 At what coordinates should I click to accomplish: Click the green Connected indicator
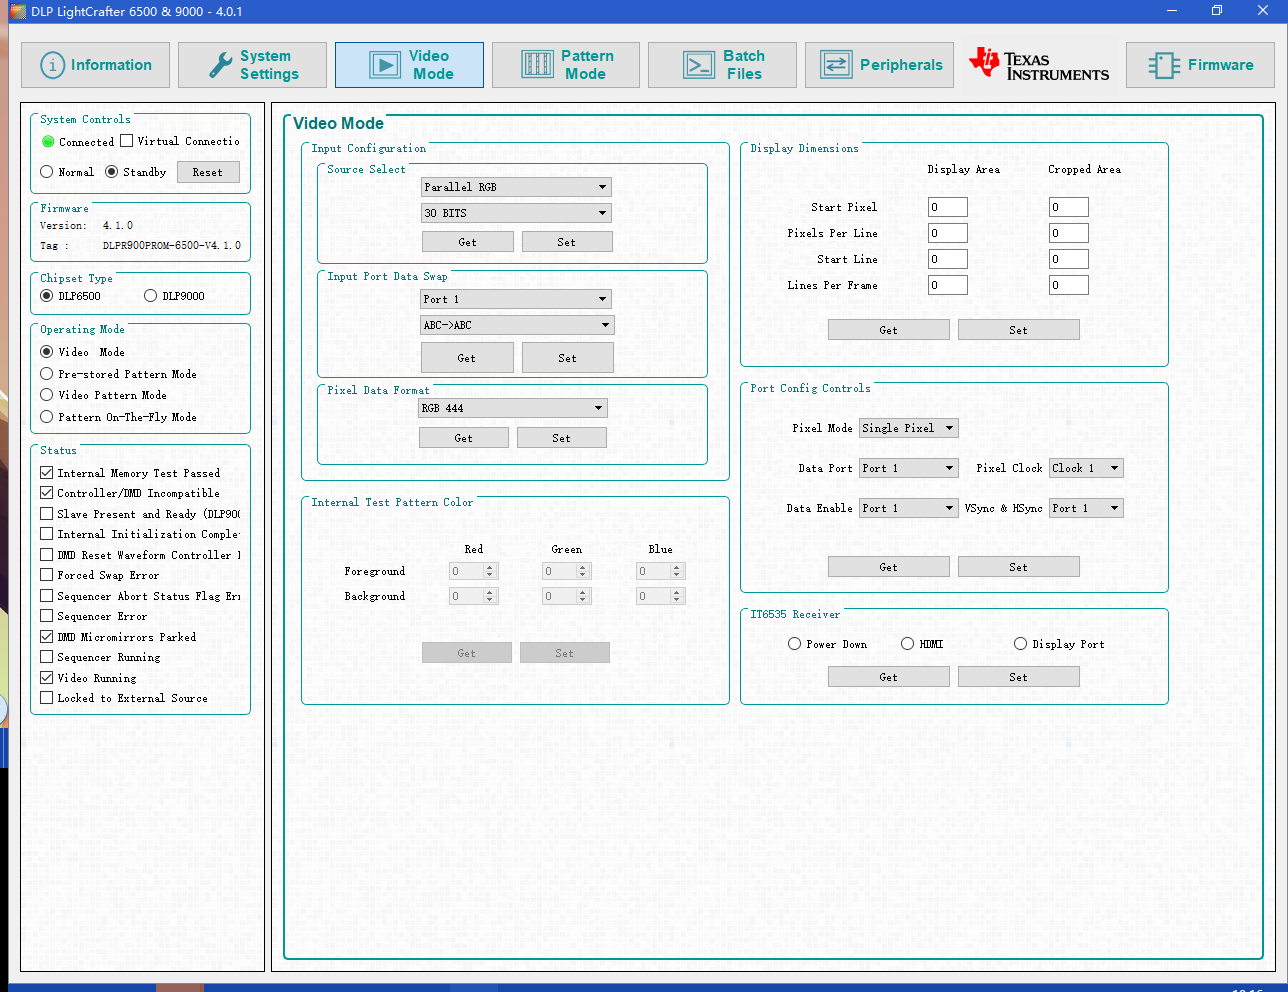tap(48, 142)
